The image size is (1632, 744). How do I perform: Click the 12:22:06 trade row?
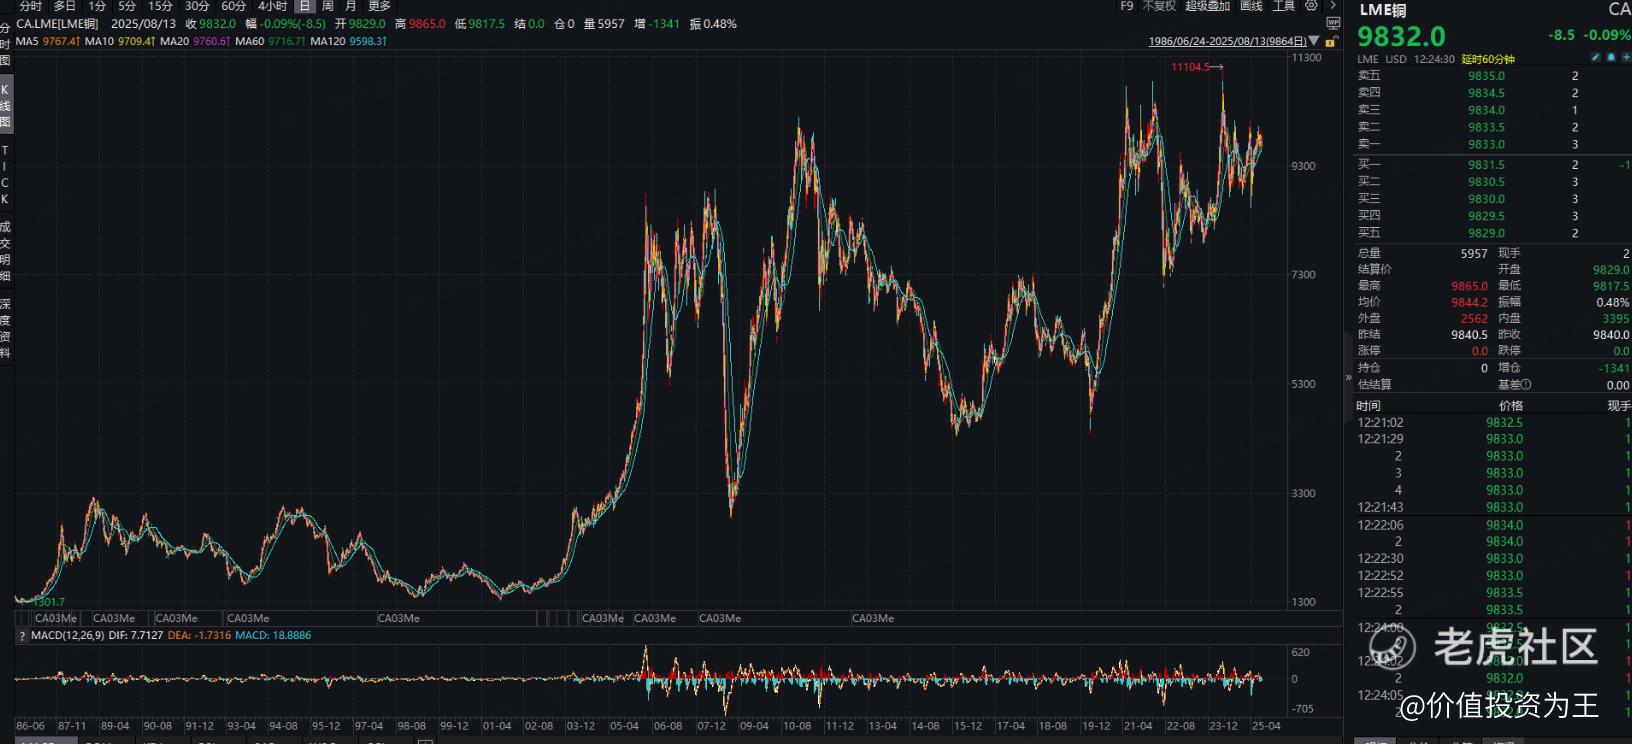pyautogui.click(x=1494, y=525)
